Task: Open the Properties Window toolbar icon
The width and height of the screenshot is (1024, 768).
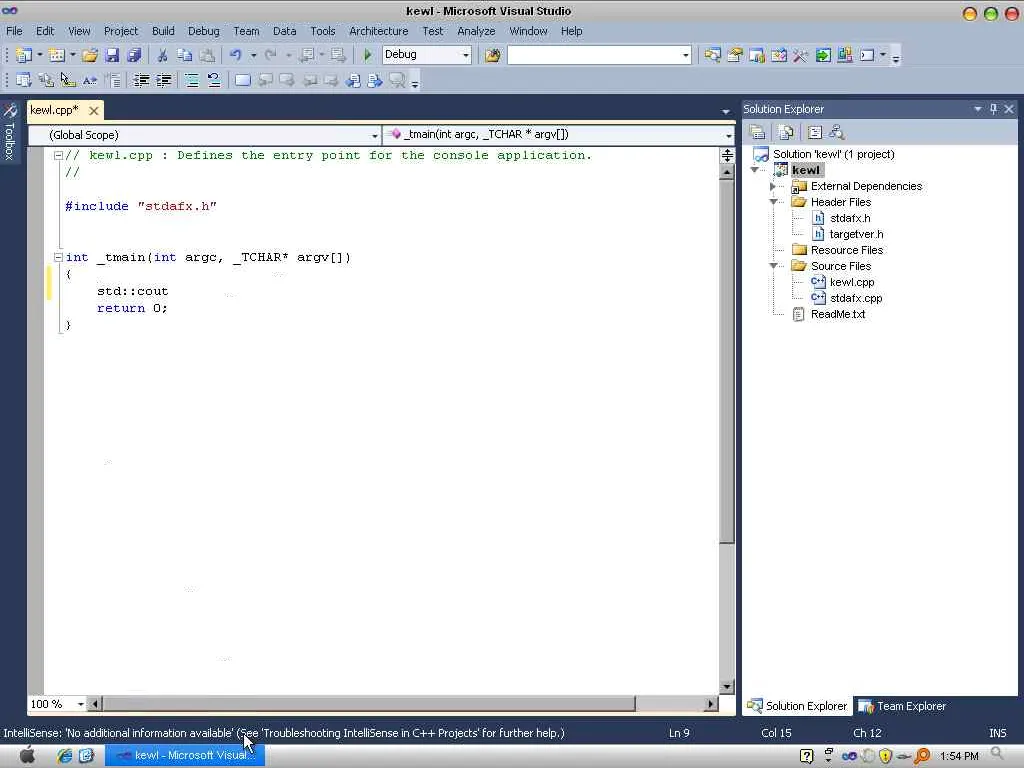Action: click(x=735, y=55)
